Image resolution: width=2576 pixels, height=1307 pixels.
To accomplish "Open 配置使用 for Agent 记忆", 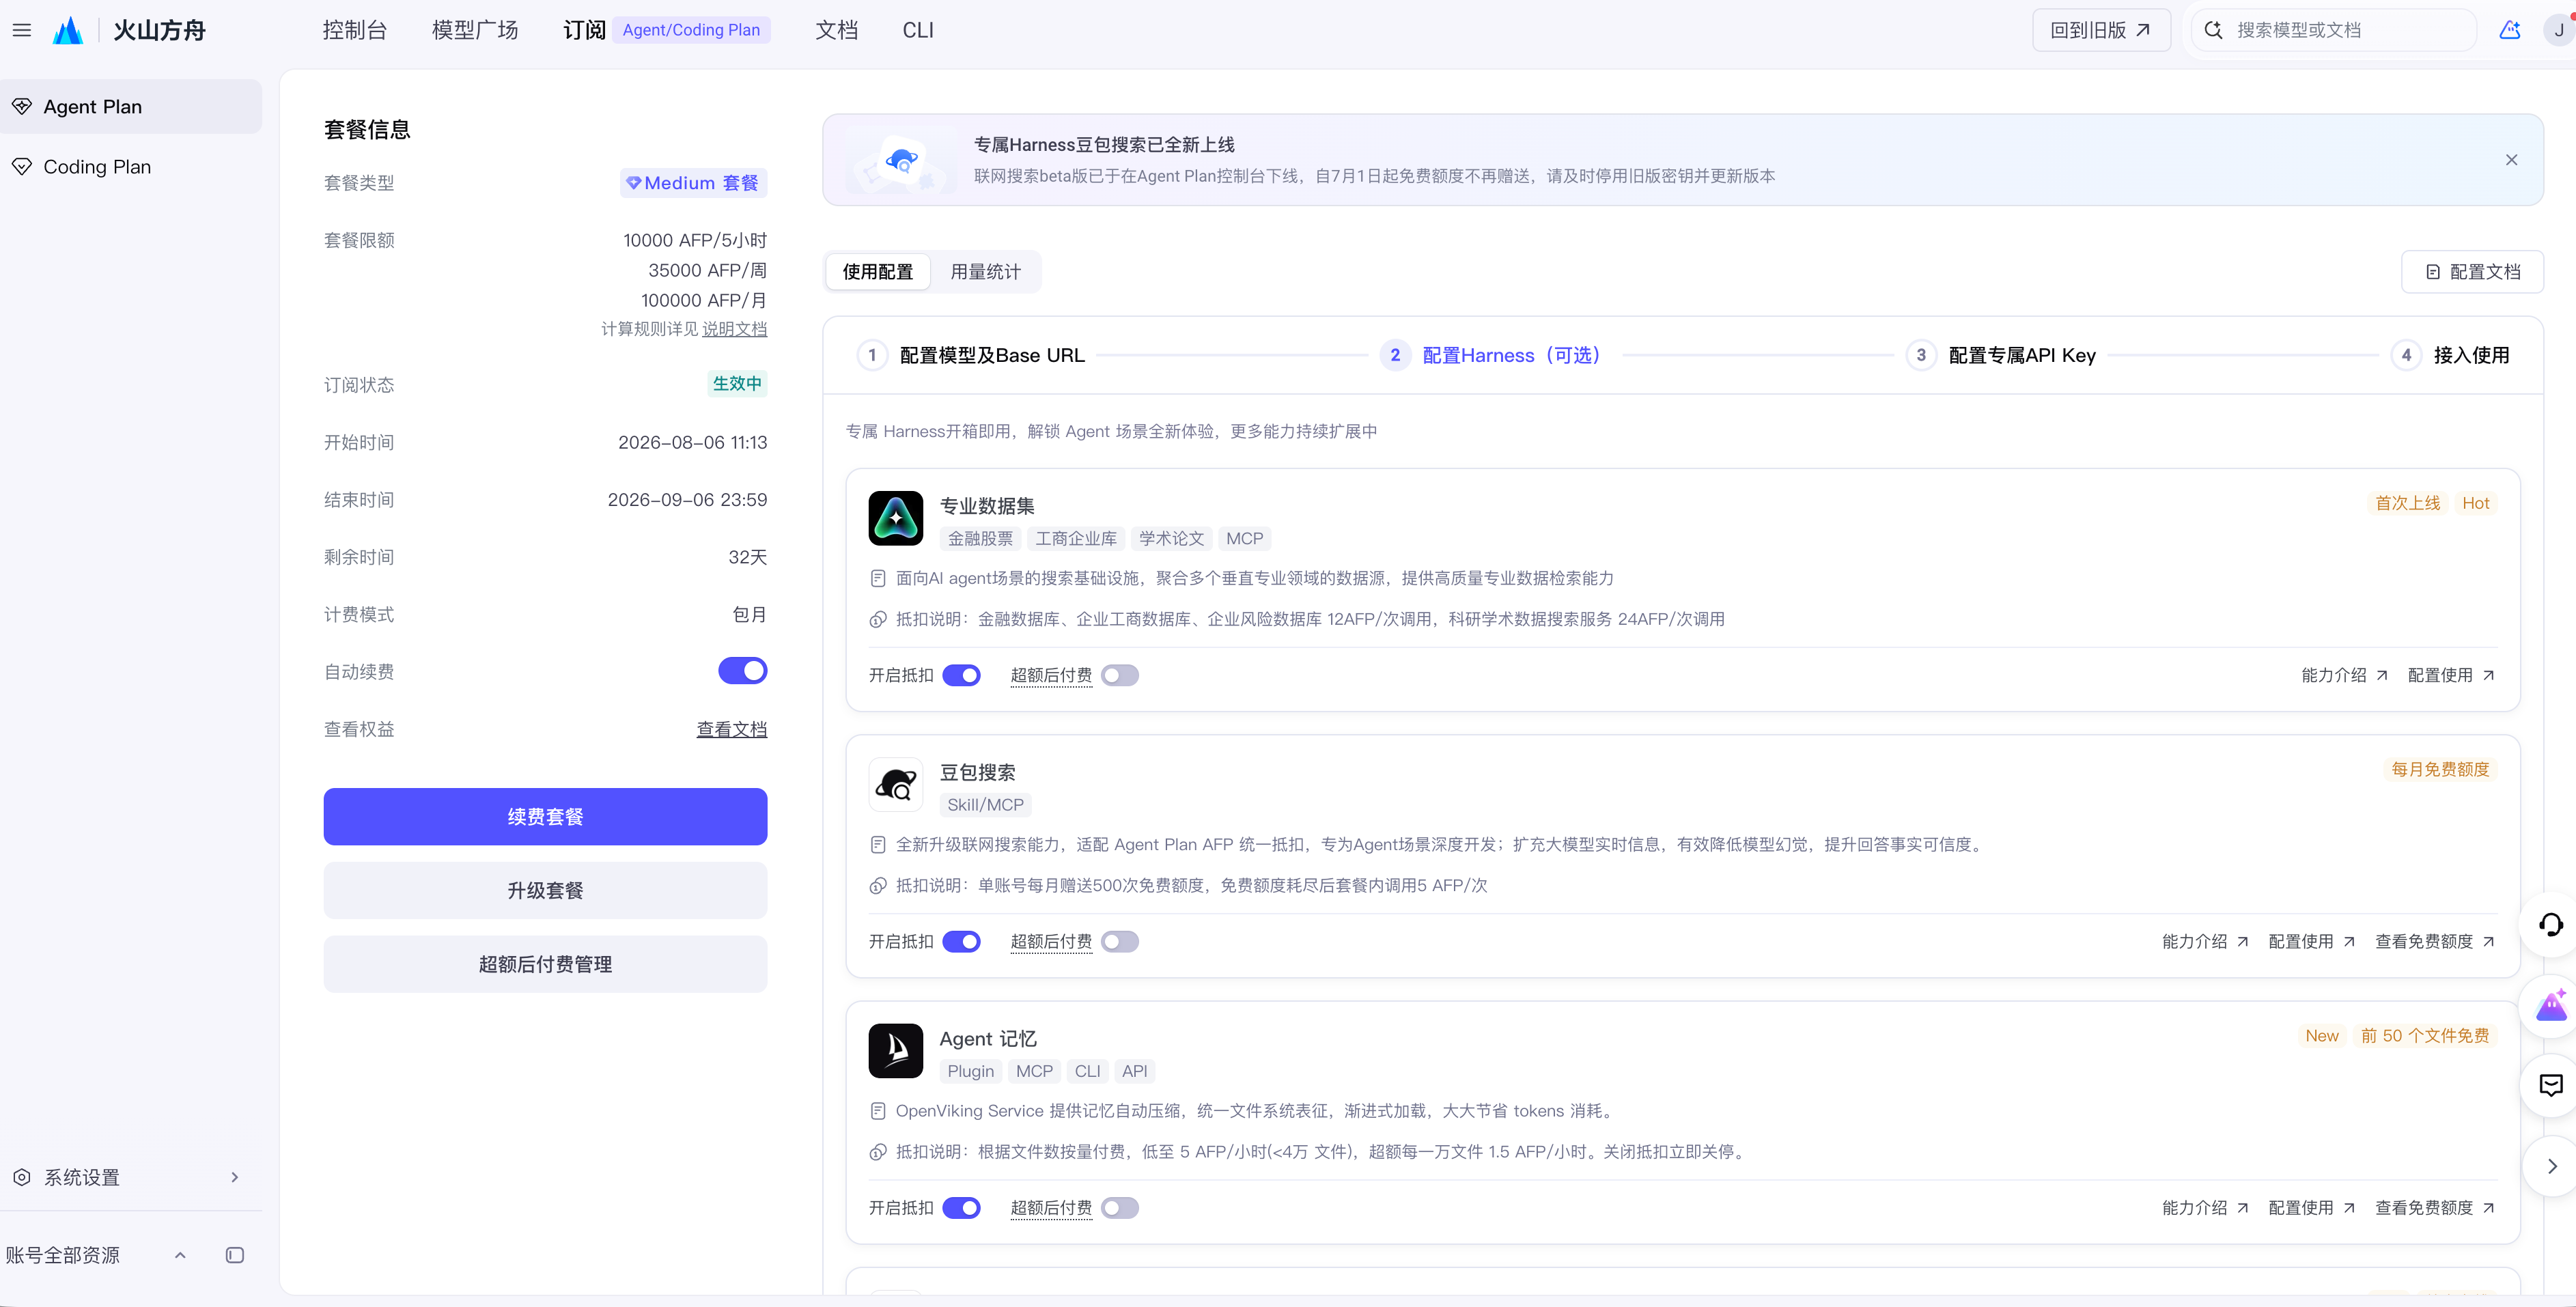I will [2311, 1207].
